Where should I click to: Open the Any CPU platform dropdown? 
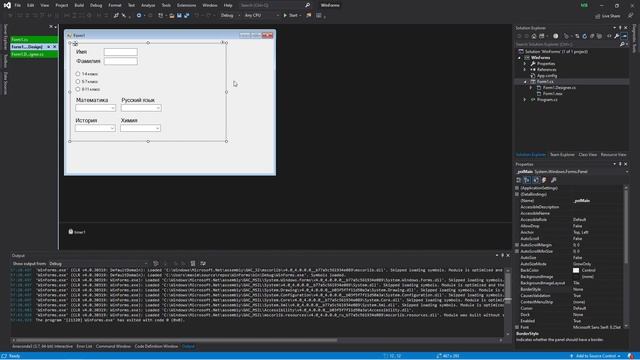point(262,16)
